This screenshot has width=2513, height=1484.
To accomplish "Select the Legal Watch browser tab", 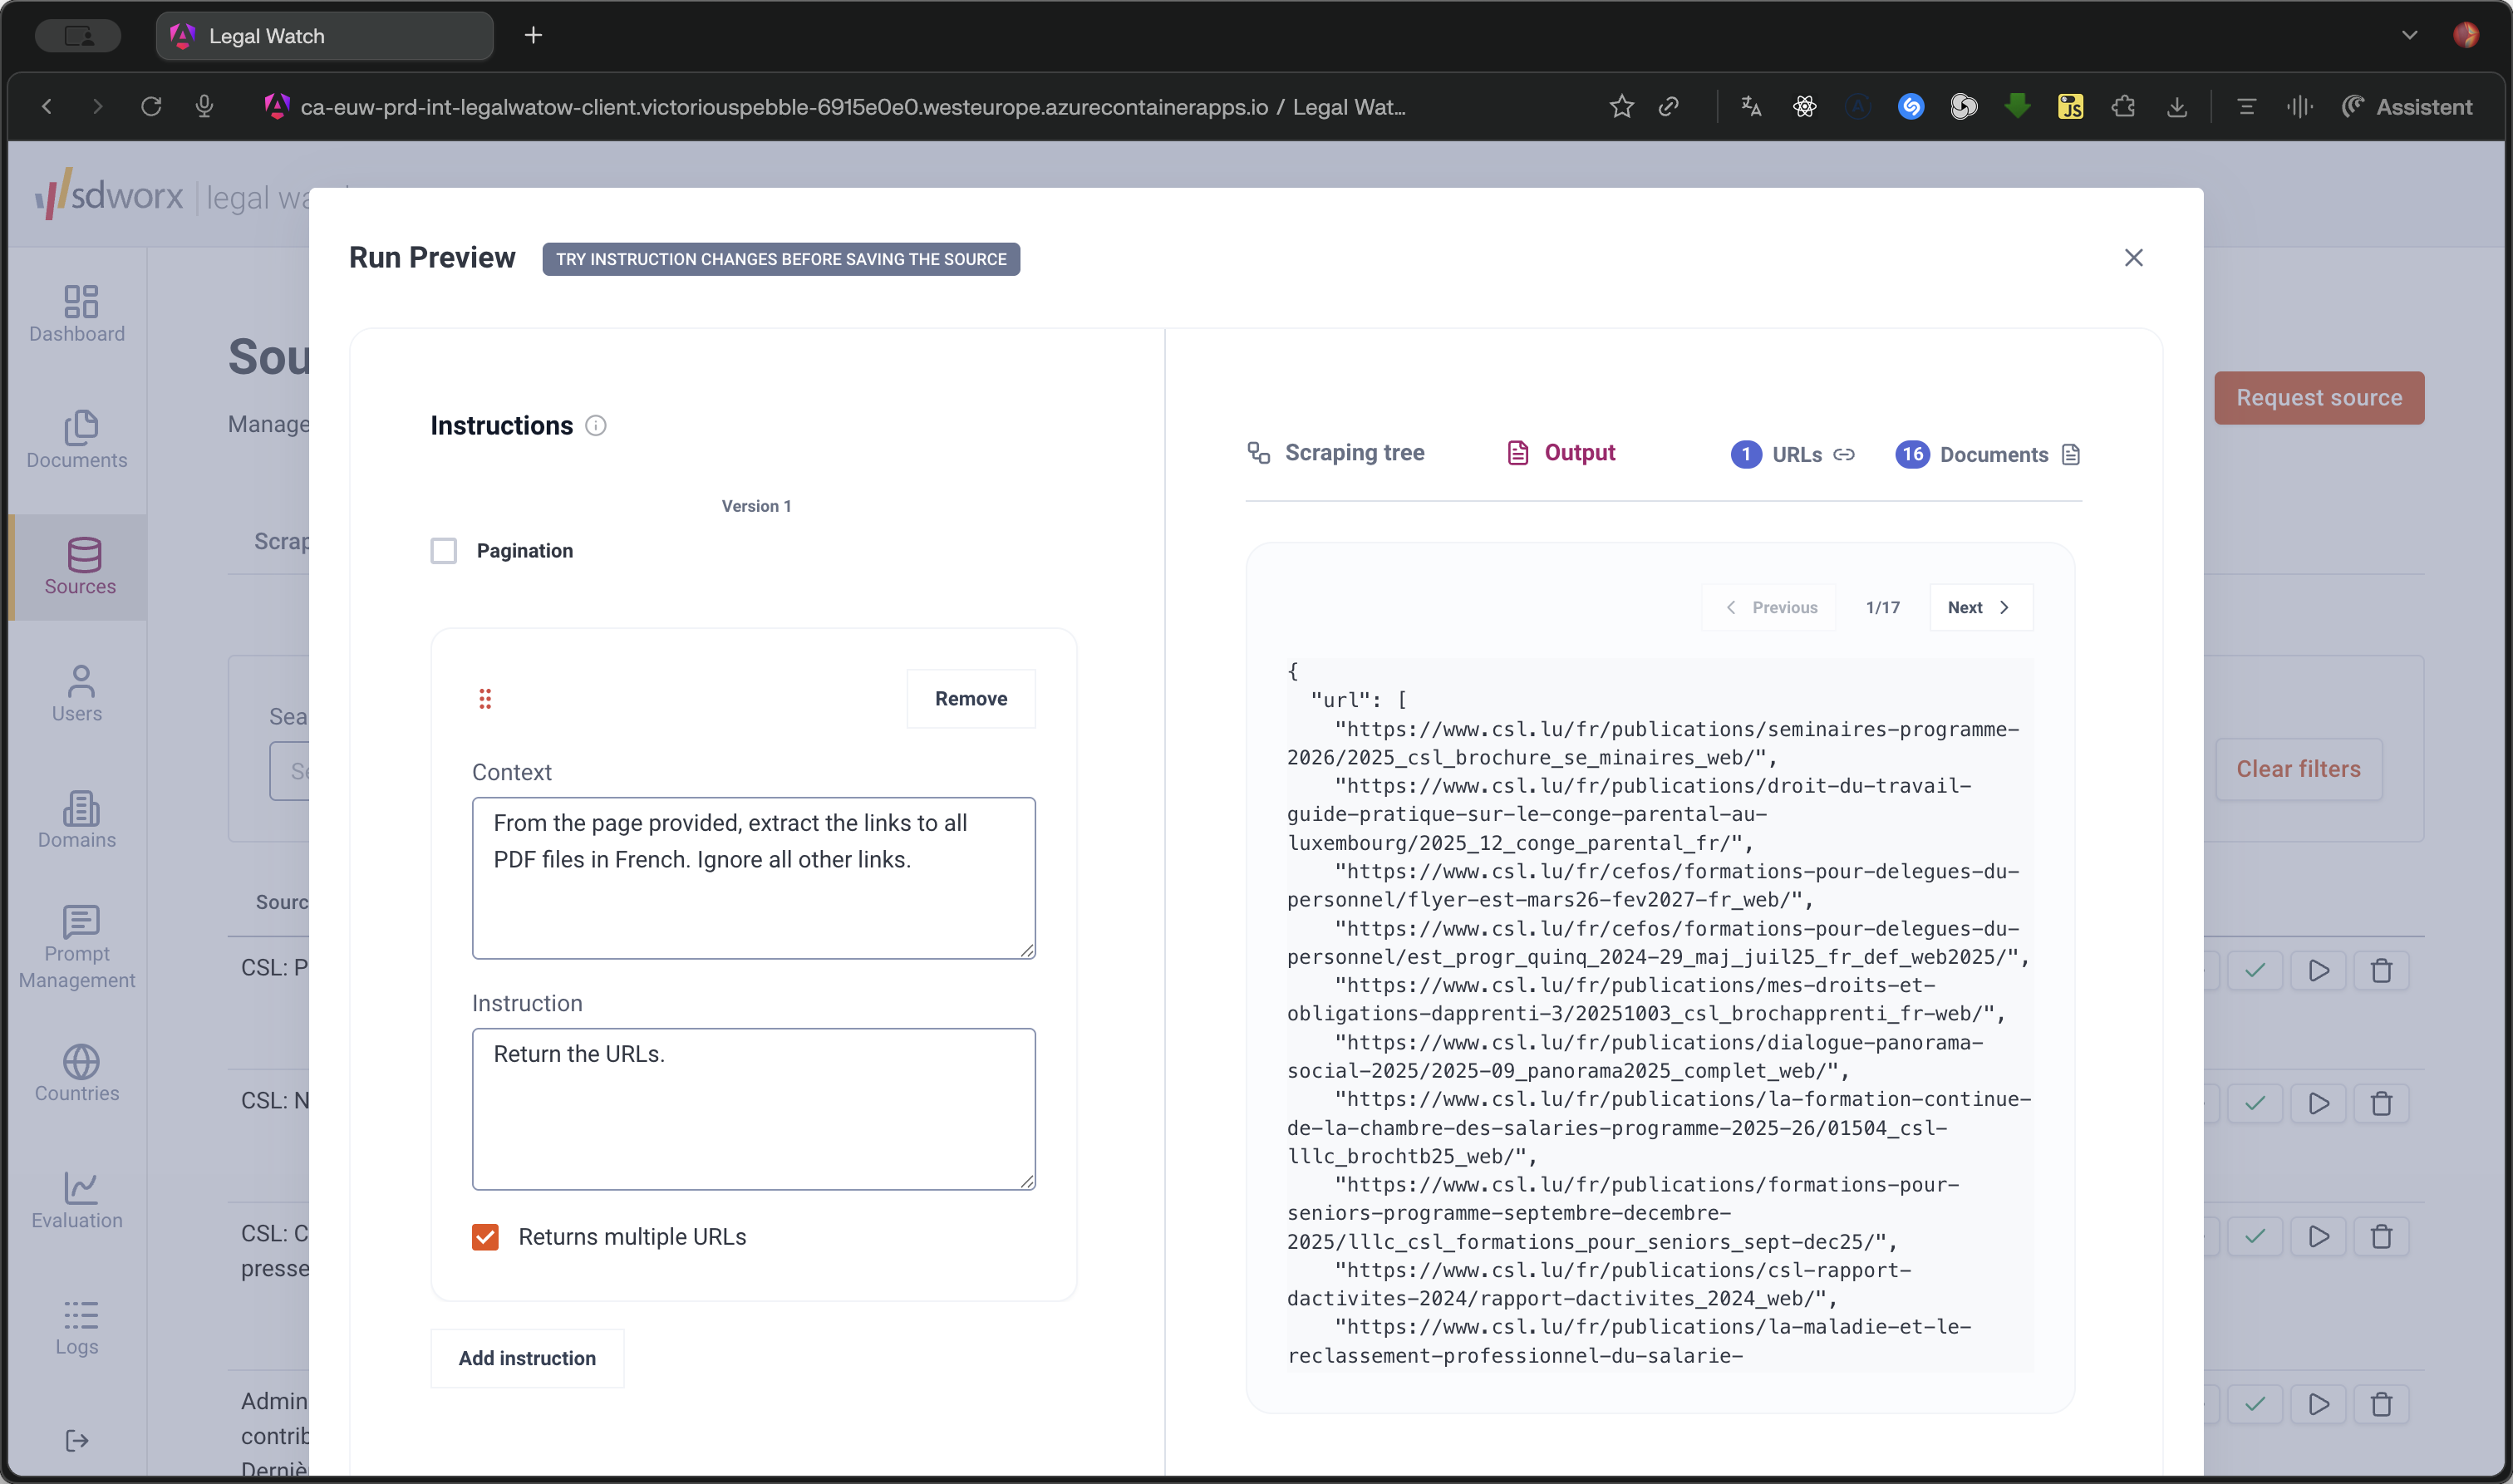I will pyautogui.click(x=325, y=36).
